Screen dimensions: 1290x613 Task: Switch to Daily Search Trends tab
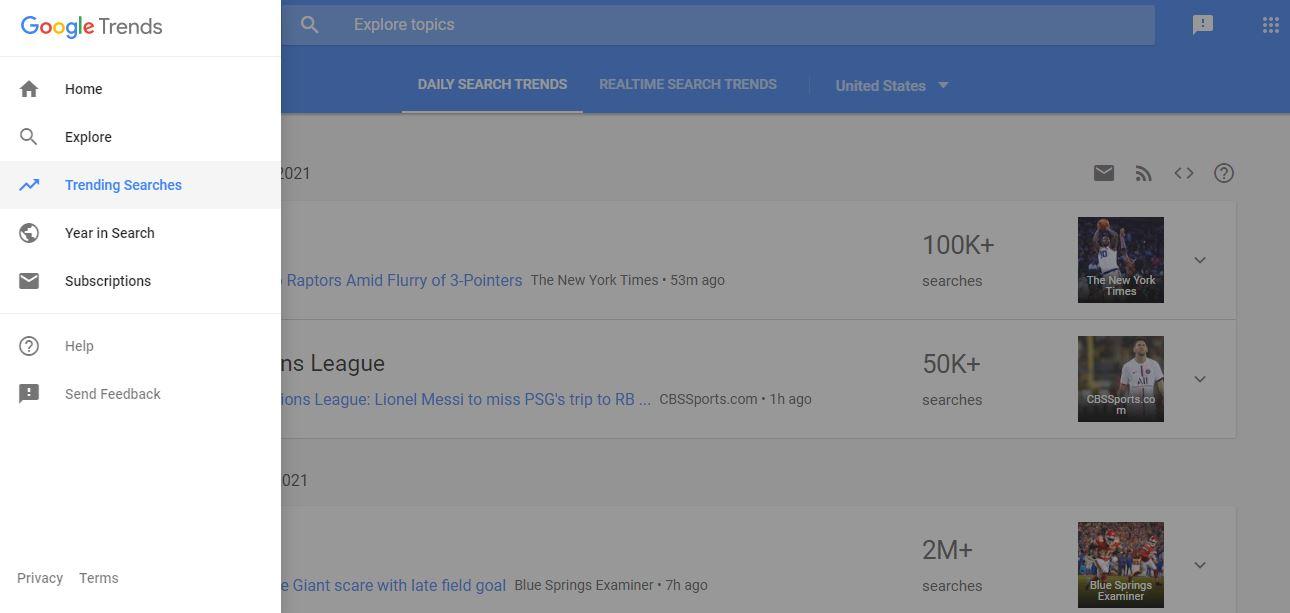(492, 85)
